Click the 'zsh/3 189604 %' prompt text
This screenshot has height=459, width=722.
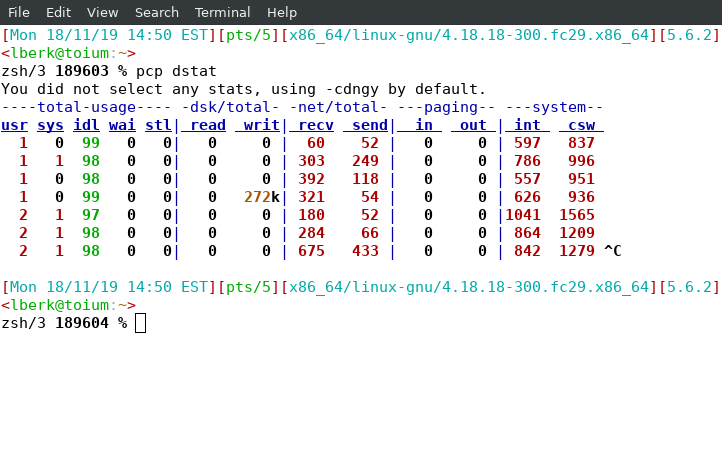pos(64,323)
